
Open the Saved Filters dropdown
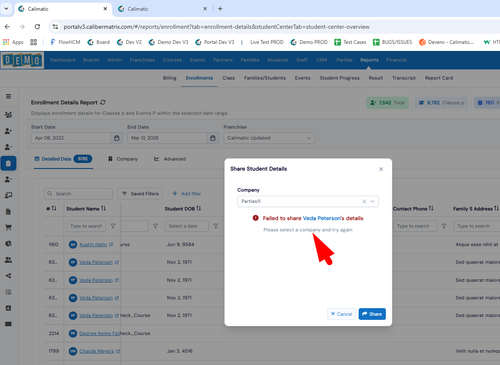pos(140,194)
